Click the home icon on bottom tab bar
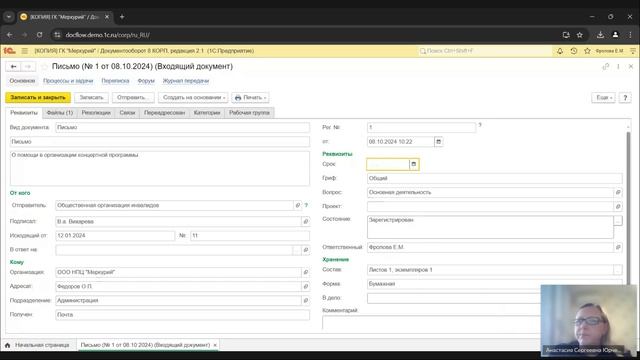The width and height of the screenshot is (640, 360). pos(7,345)
